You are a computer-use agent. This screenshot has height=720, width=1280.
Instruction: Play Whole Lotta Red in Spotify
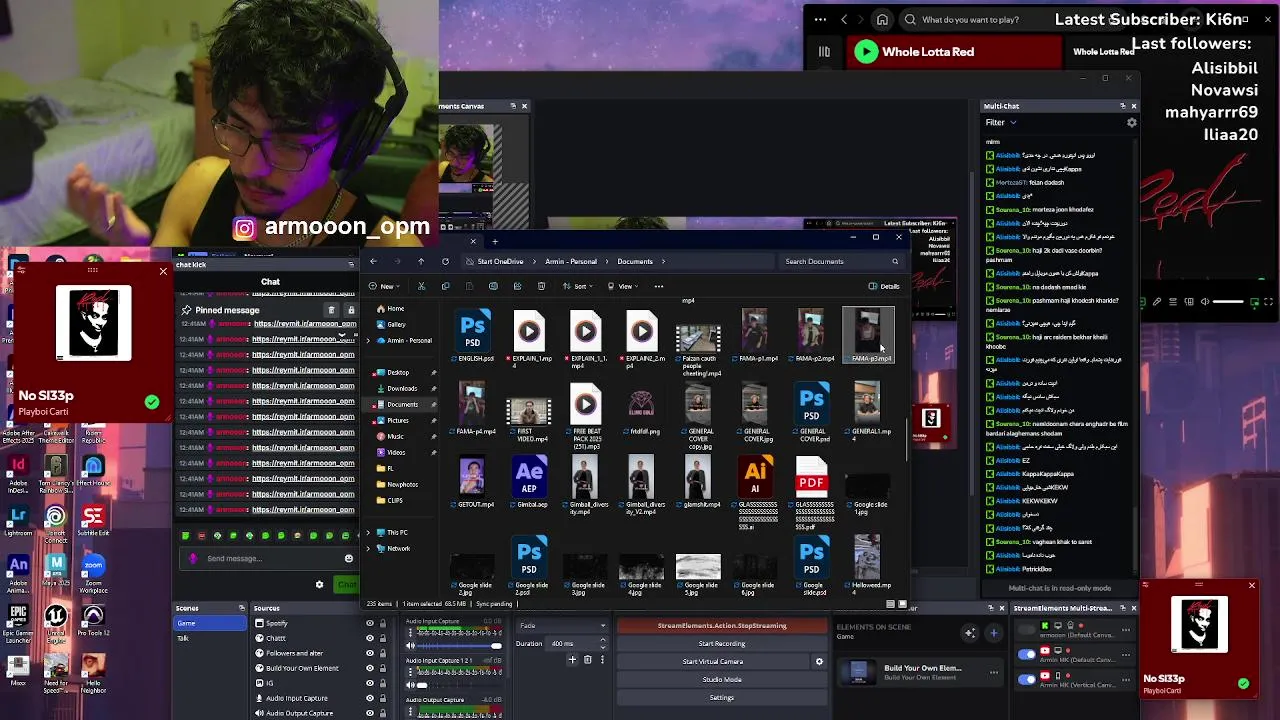click(866, 52)
